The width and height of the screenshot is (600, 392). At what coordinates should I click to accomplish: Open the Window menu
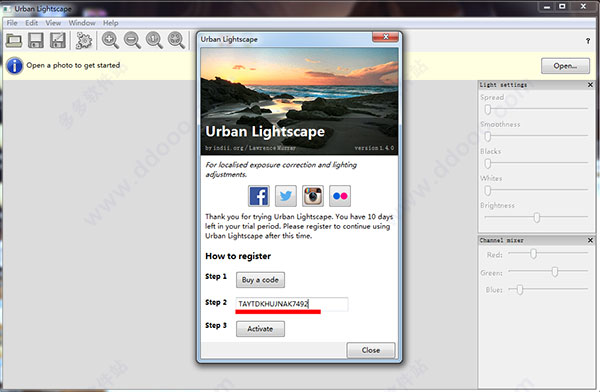pos(82,23)
